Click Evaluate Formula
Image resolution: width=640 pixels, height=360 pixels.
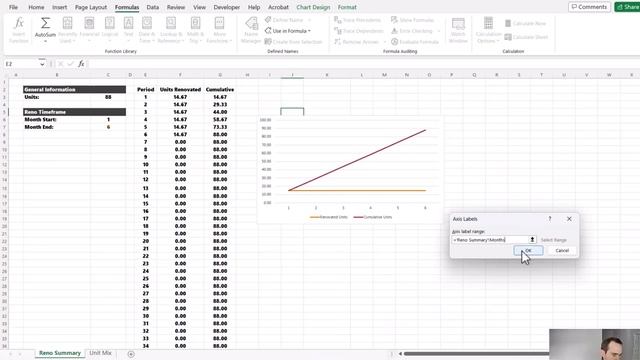(x=415, y=42)
